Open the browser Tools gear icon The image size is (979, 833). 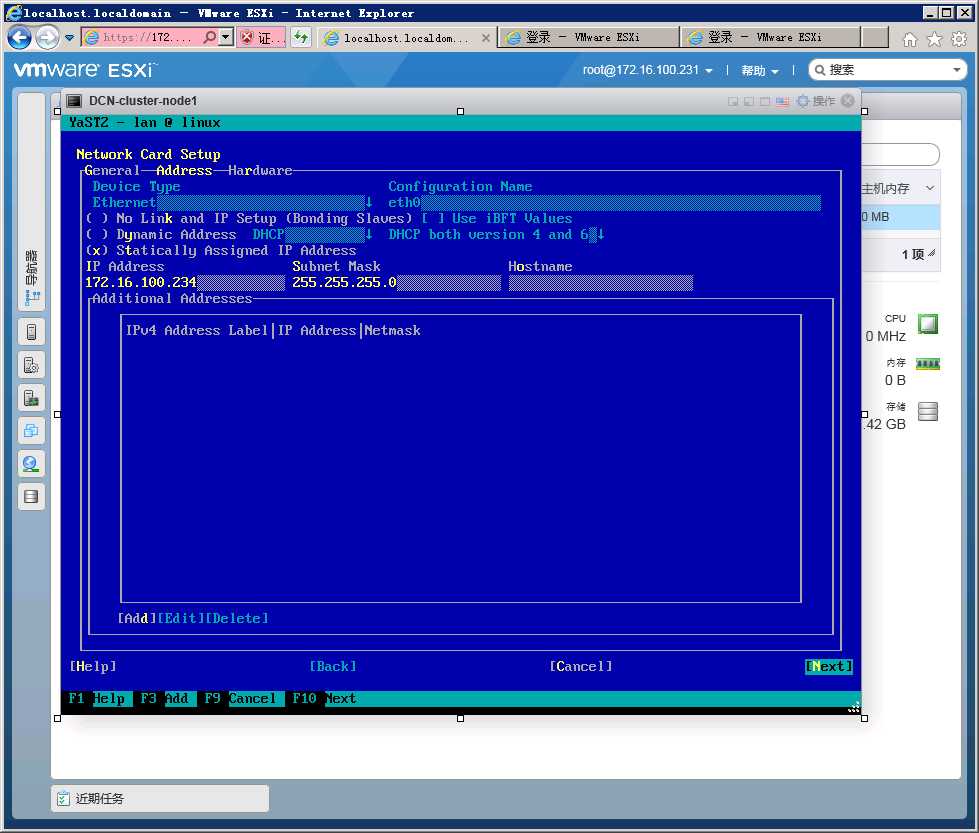click(x=959, y=39)
